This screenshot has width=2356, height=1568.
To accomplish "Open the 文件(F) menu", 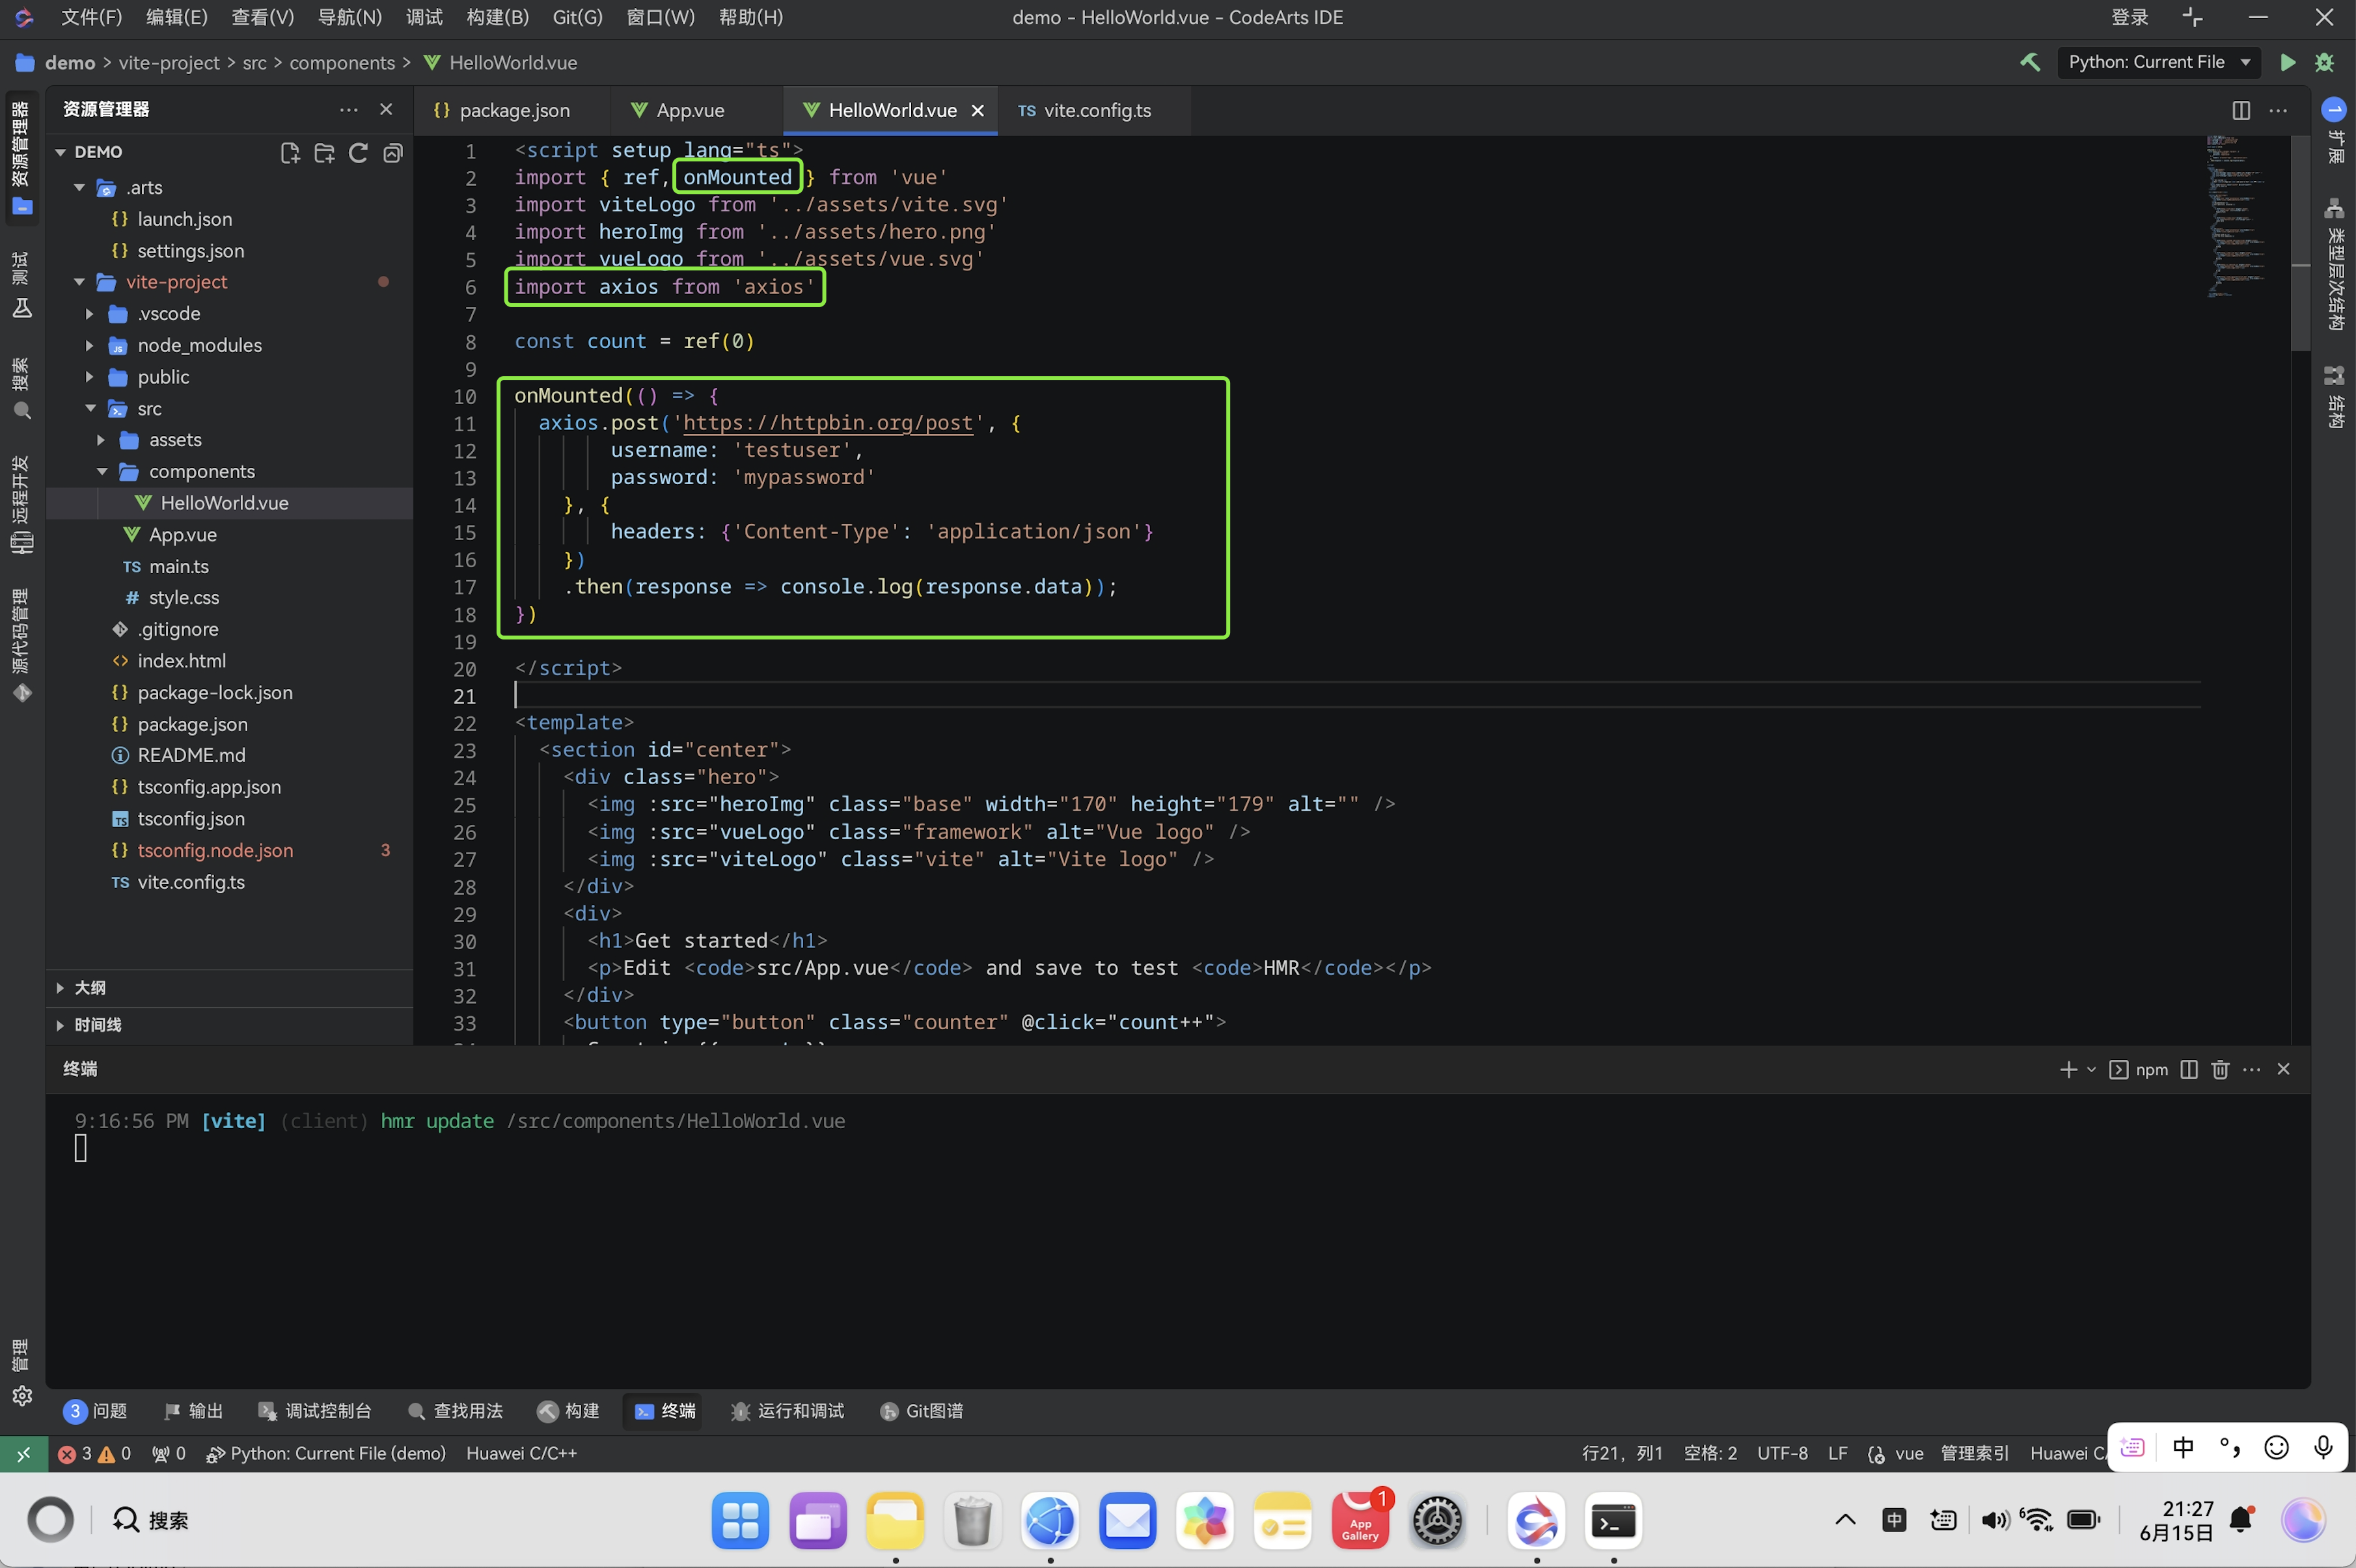I will click(91, 17).
